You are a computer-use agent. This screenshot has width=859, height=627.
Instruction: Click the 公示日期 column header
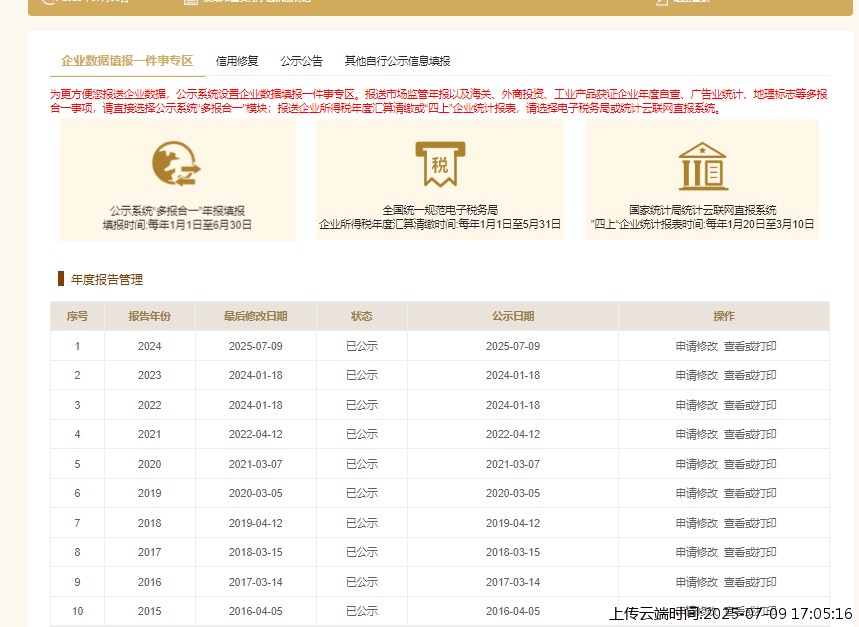tap(513, 316)
